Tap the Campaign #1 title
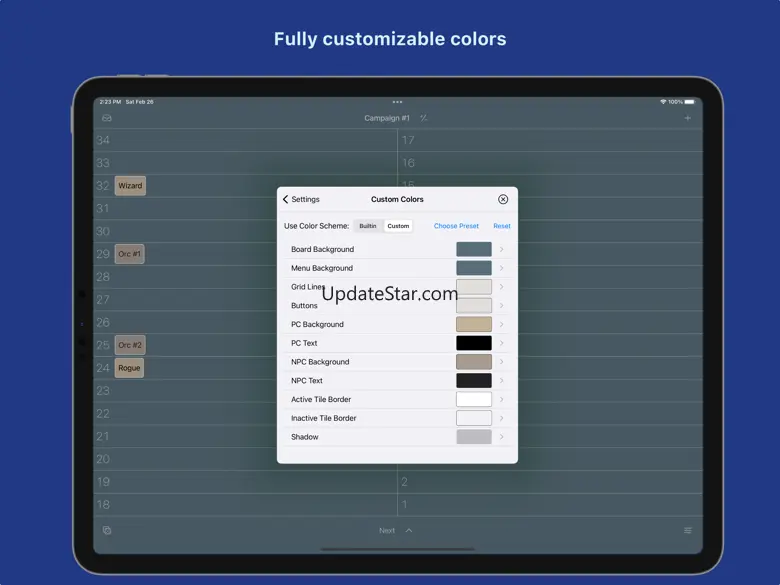Screen dimensions: 780x585 coord(387,118)
